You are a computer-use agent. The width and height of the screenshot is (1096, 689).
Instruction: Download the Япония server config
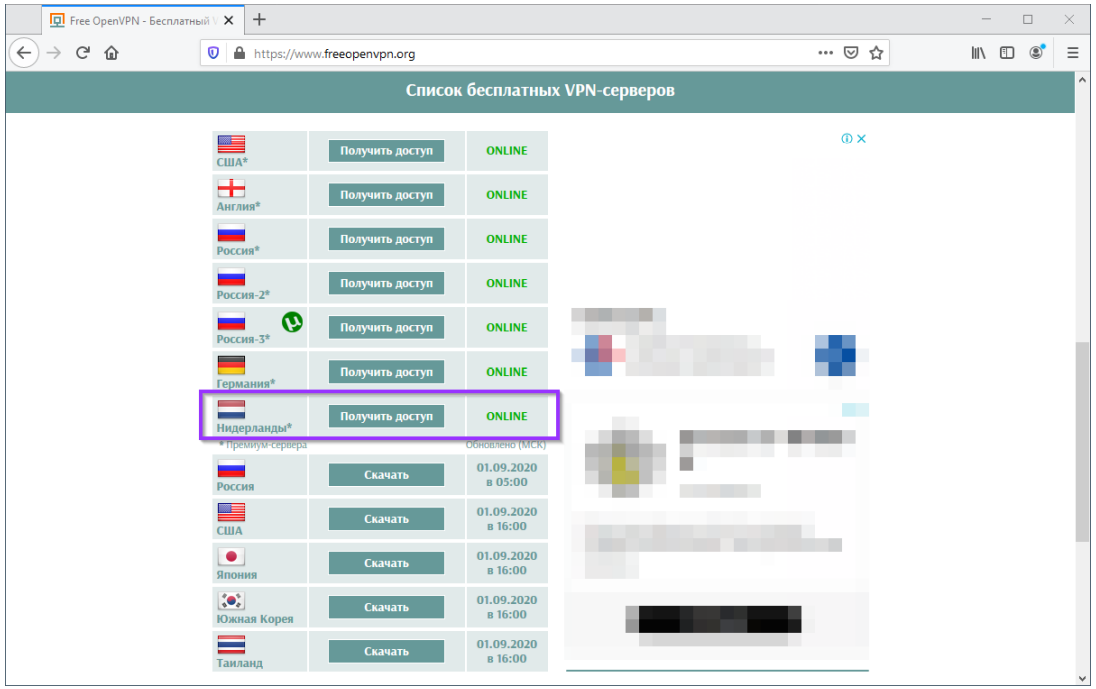pos(386,563)
